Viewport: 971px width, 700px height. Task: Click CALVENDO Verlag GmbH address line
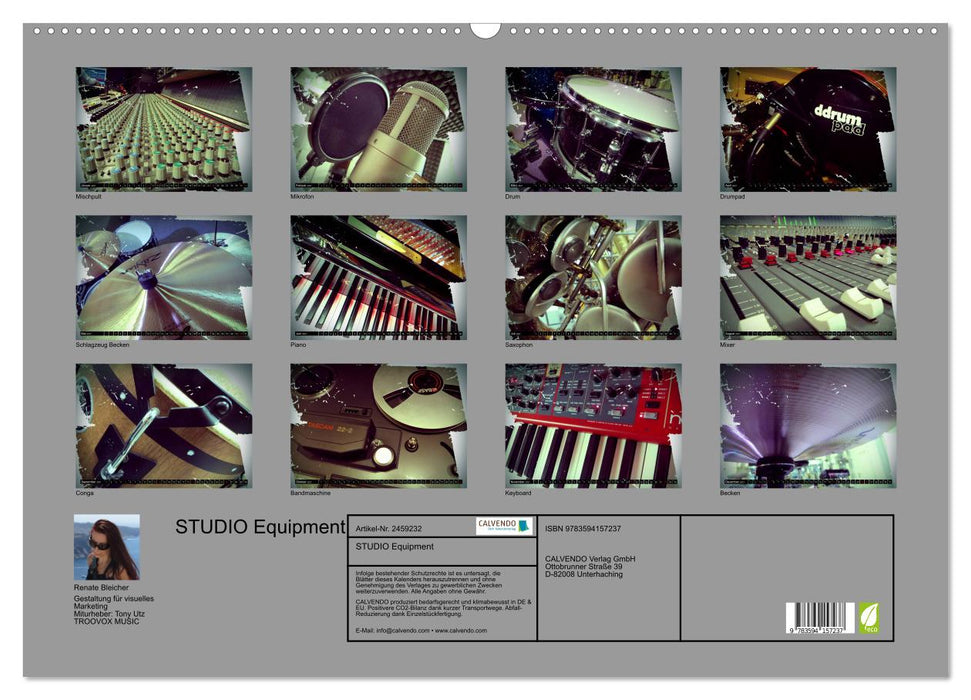pos(590,559)
